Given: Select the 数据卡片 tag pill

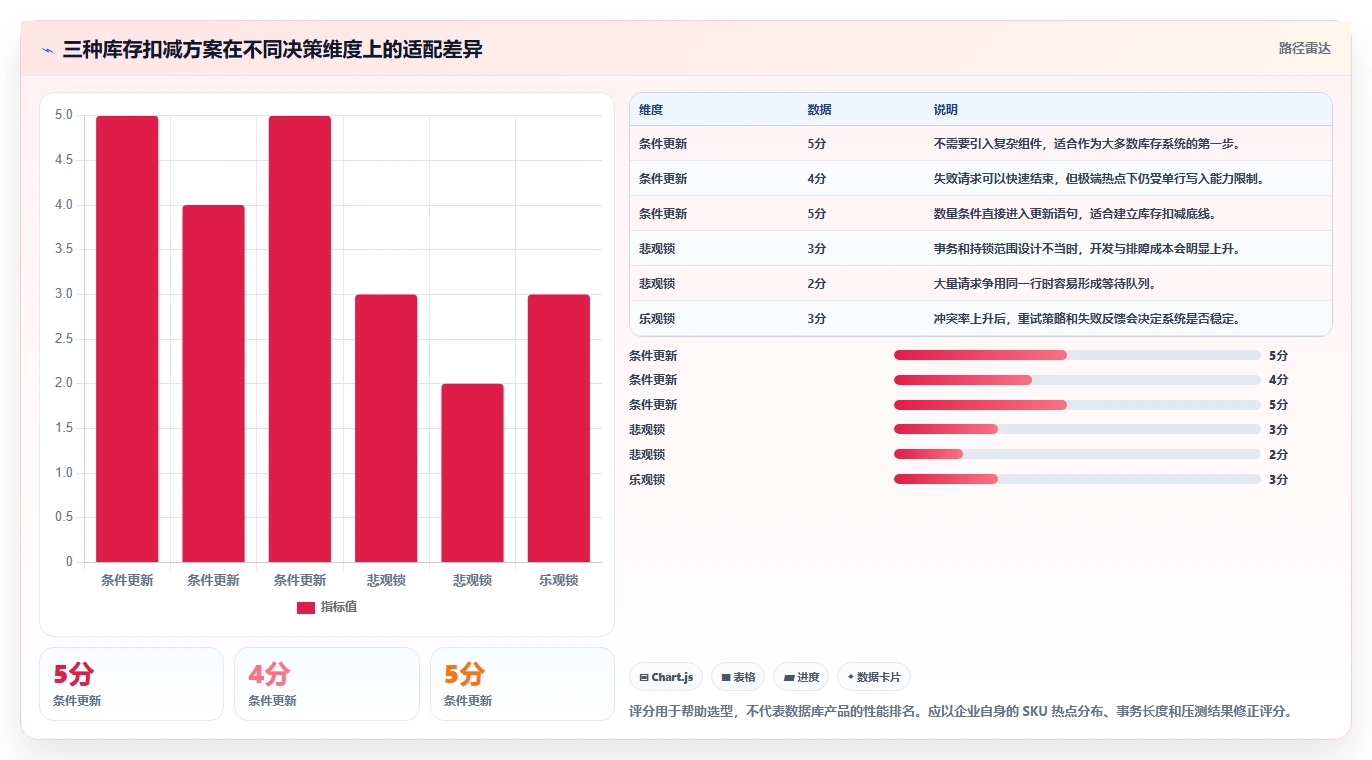Looking at the screenshot, I should pos(874,677).
